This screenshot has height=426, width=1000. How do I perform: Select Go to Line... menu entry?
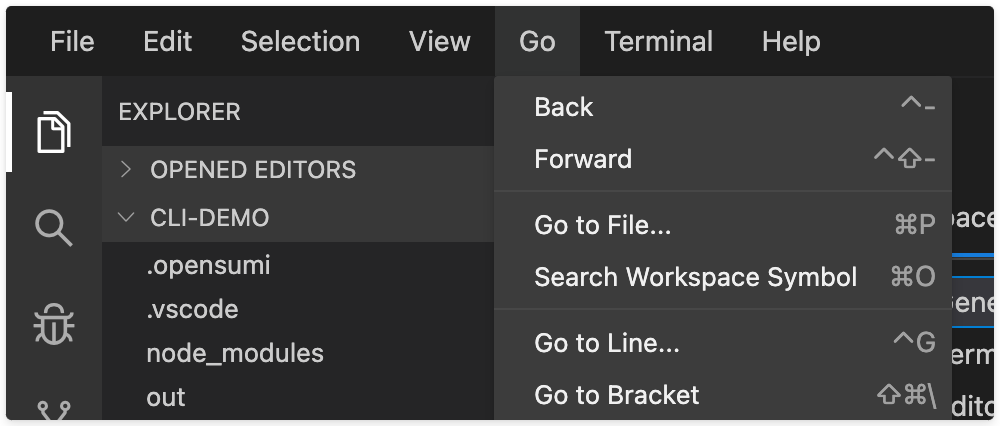point(723,343)
